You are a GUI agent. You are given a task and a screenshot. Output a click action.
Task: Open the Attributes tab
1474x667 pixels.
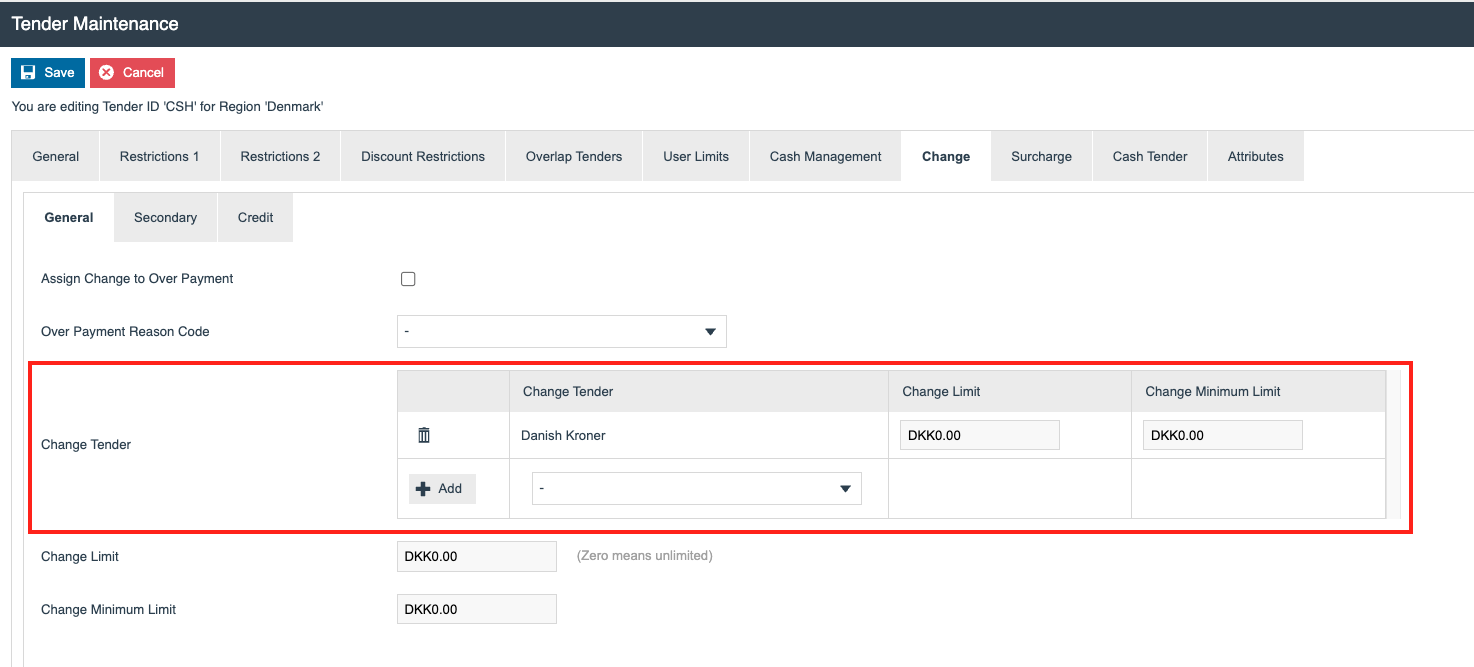pyautogui.click(x=1256, y=156)
